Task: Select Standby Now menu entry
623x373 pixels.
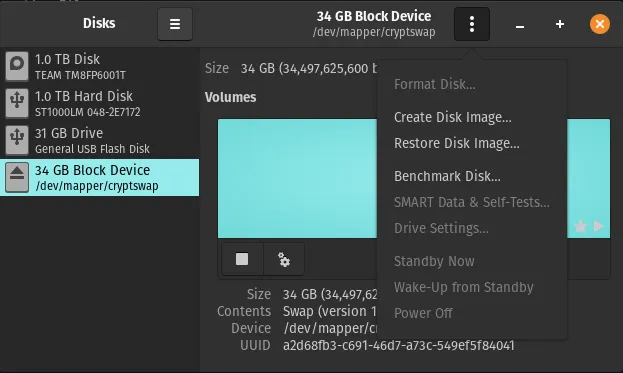Action: [x=434, y=261]
